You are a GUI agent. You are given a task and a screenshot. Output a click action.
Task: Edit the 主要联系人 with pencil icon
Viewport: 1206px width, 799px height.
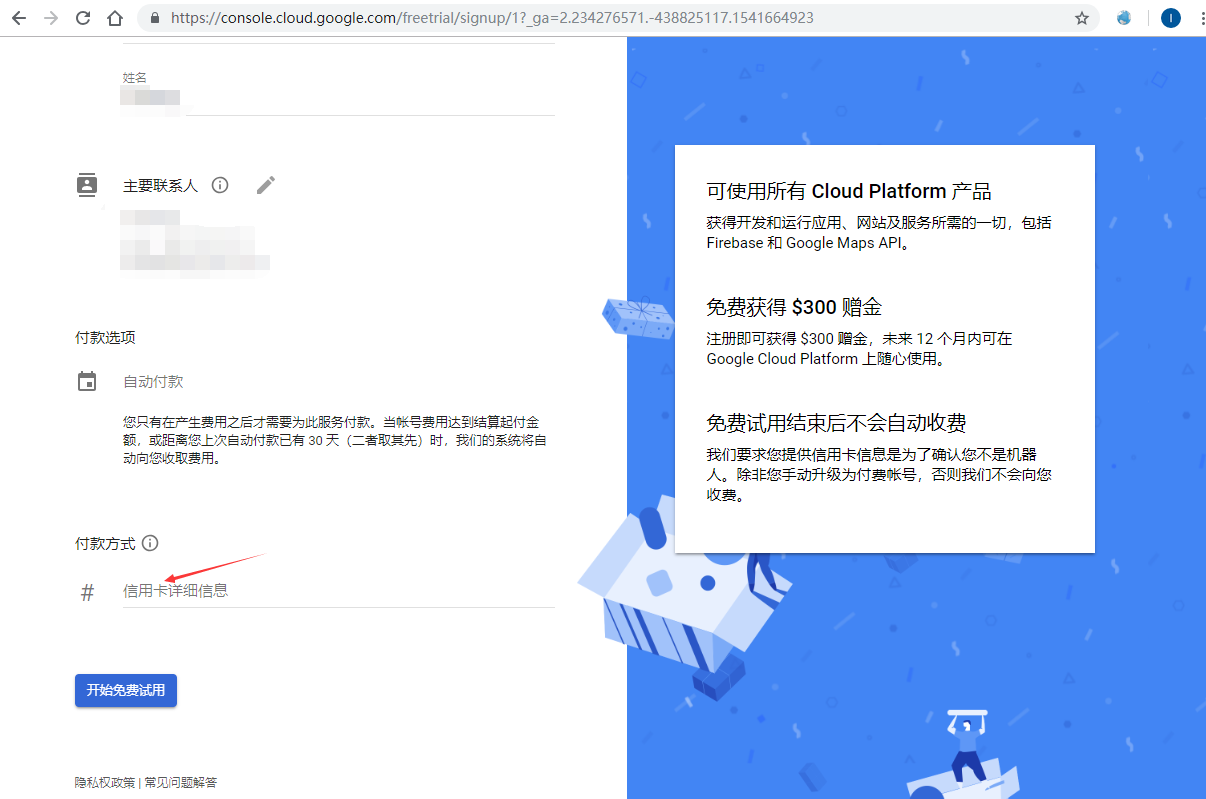[x=265, y=185]
